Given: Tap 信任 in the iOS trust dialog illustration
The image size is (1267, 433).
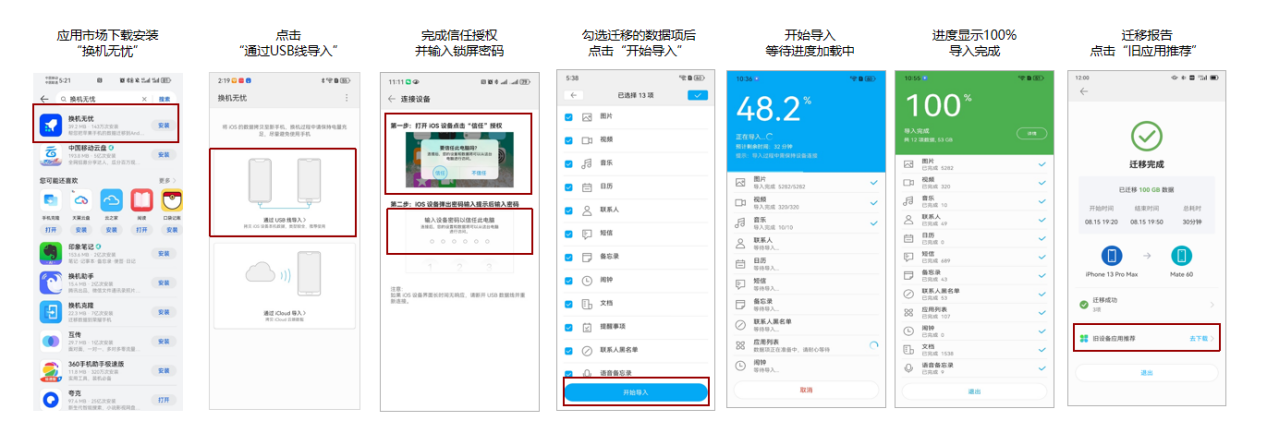Looking at the screenshot, I should 441,172.
